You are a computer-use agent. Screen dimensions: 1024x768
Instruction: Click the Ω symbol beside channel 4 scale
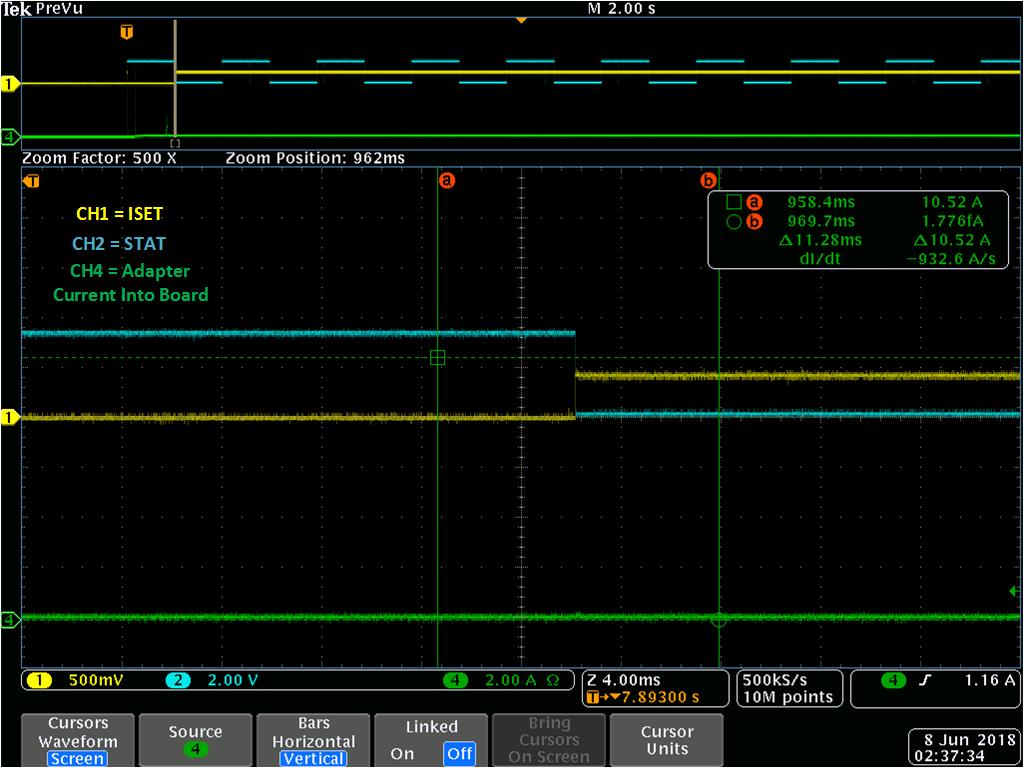point(552,680)
